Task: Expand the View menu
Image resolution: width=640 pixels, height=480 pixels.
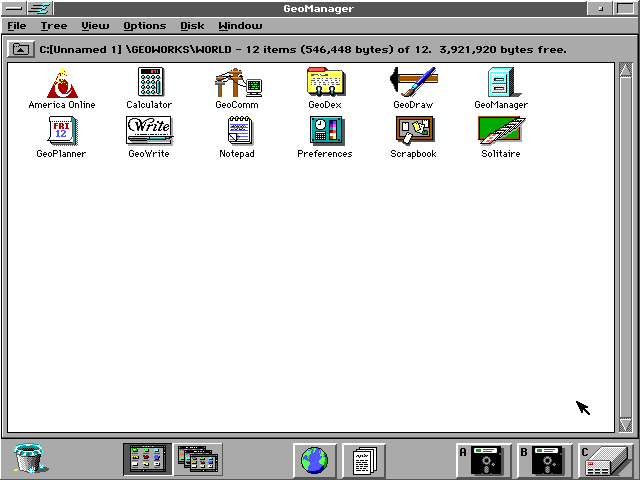Action: (x=95, y=26)
